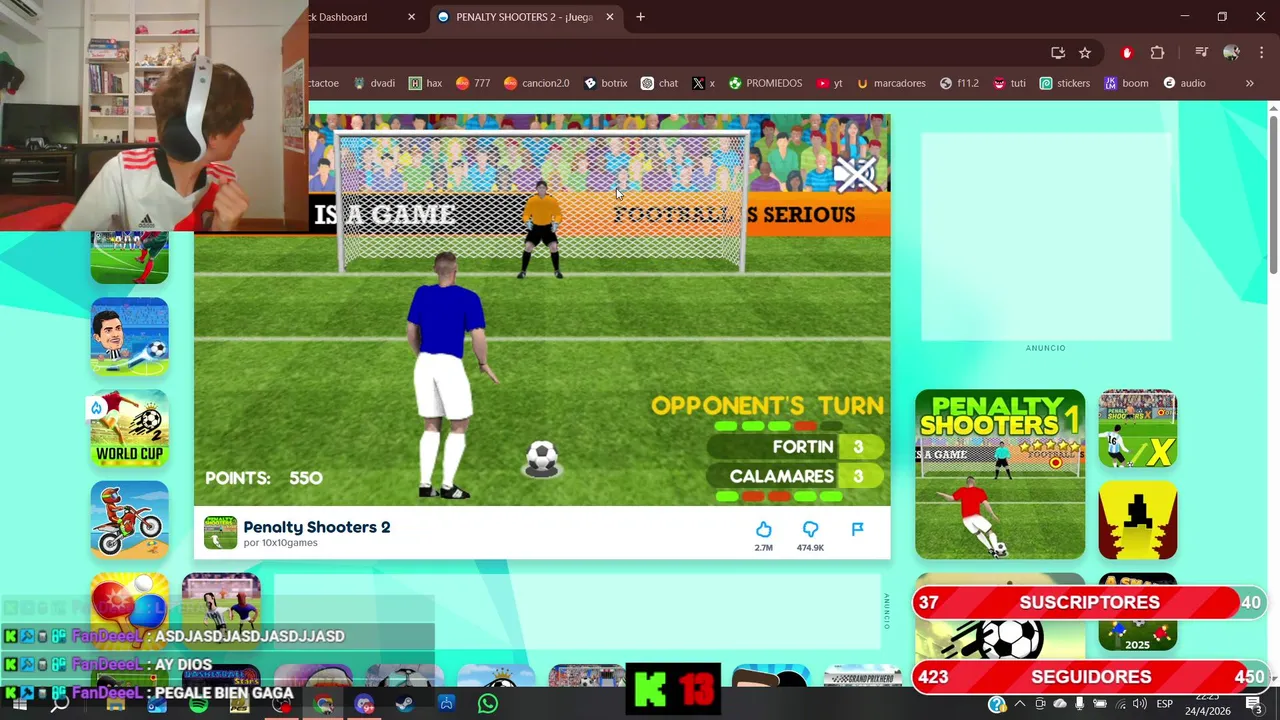Report the game with the flag icon

[x=857, y=529]
